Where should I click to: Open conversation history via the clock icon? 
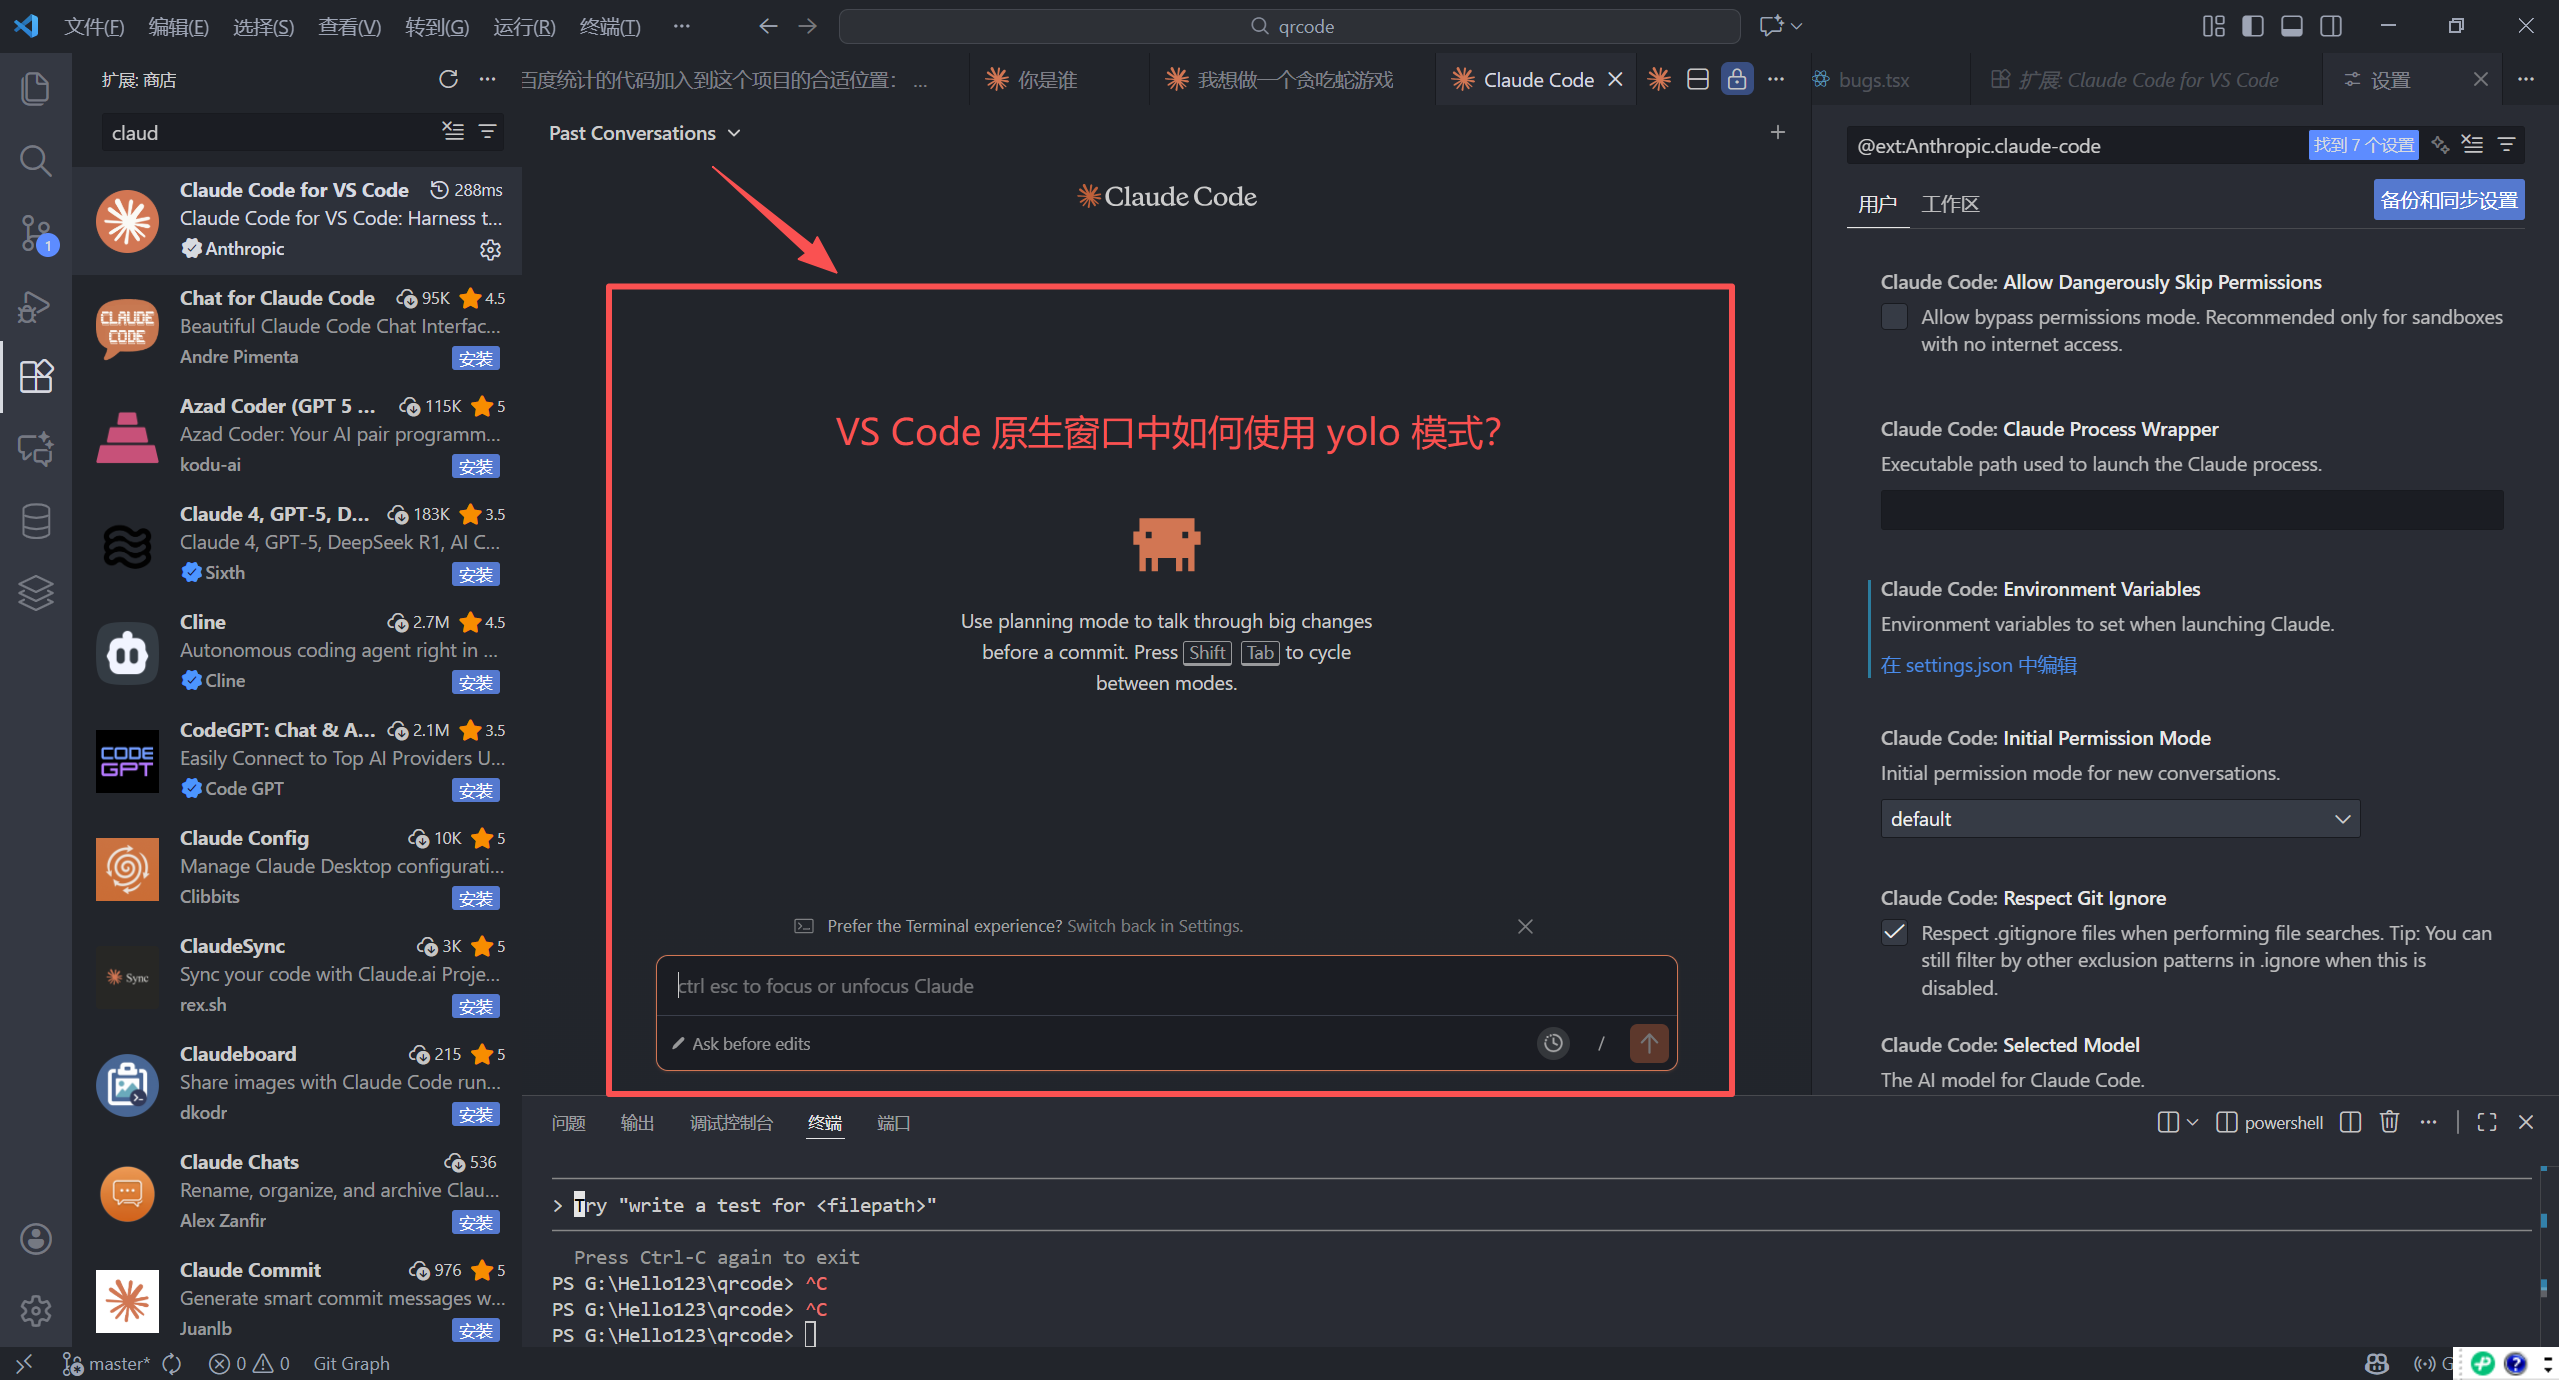coord(1552,1043)
